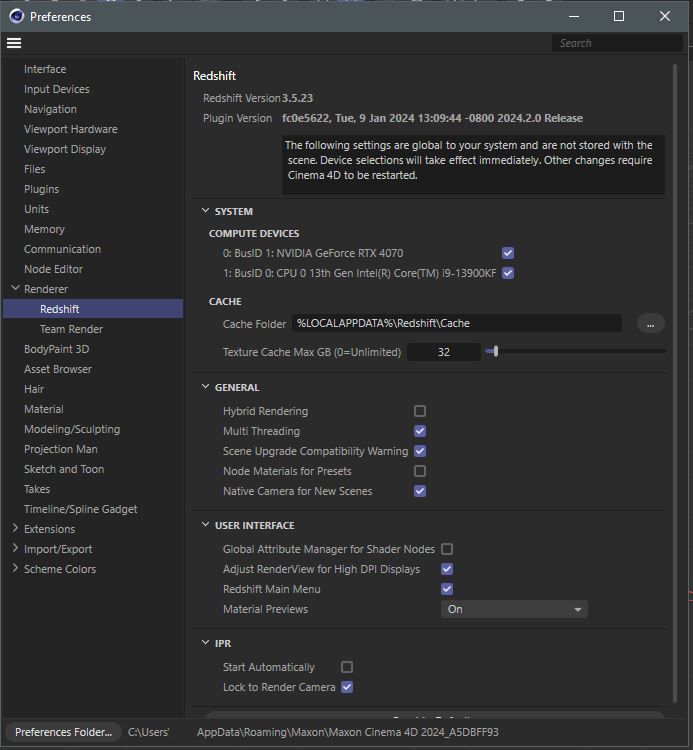Select Redshift under Renderer
This screenshot has width=693, height=750.
click(93, 309)
